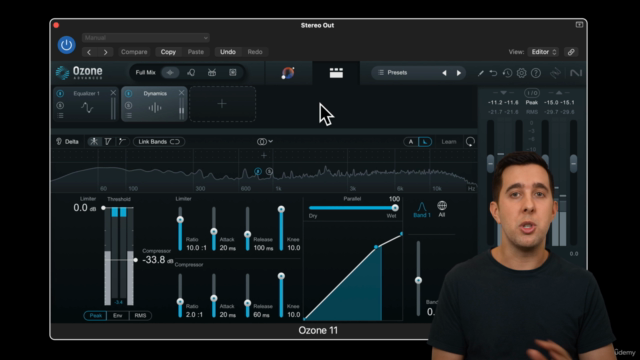Image resolution: width=640 pixels, height=360 pixels.
Task: Click the Logic next setting arrow
Action: [106, 52]
